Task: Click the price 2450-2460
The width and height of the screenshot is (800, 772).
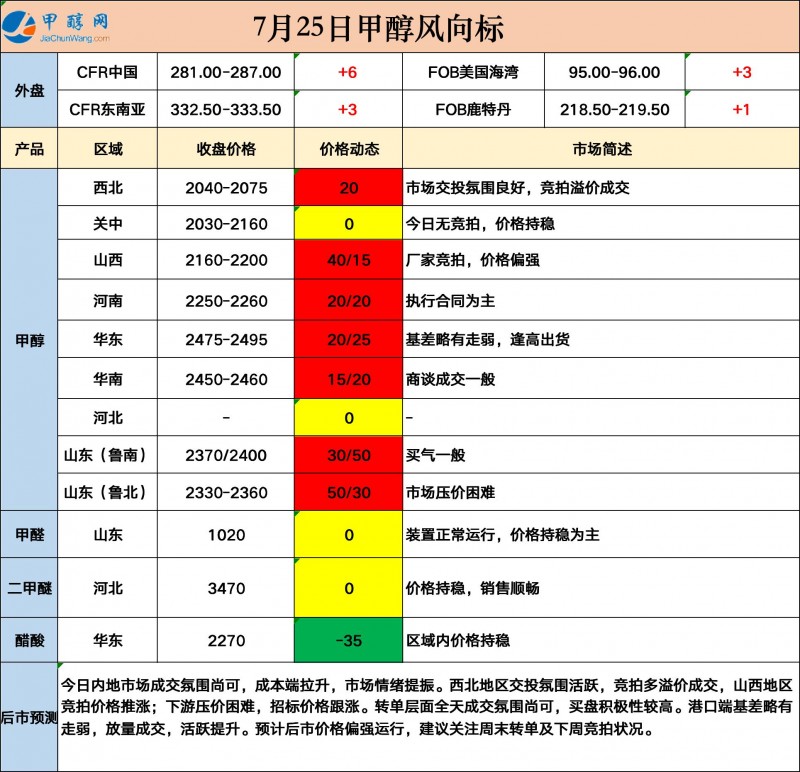Action: pos(226,379)
